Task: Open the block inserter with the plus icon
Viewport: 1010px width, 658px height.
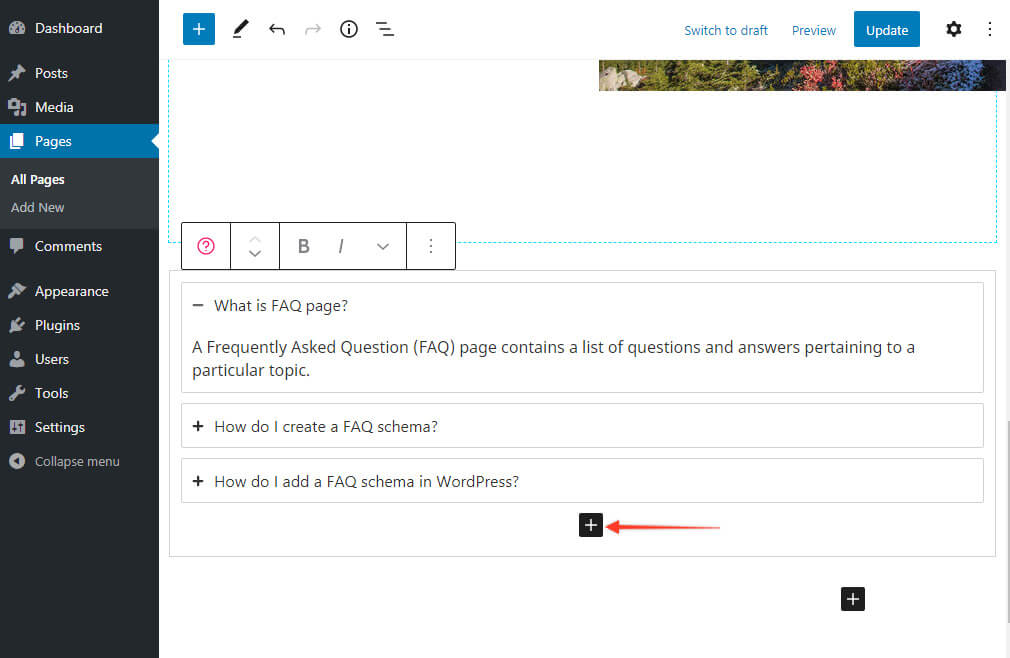Action: [x=198, y=29]
